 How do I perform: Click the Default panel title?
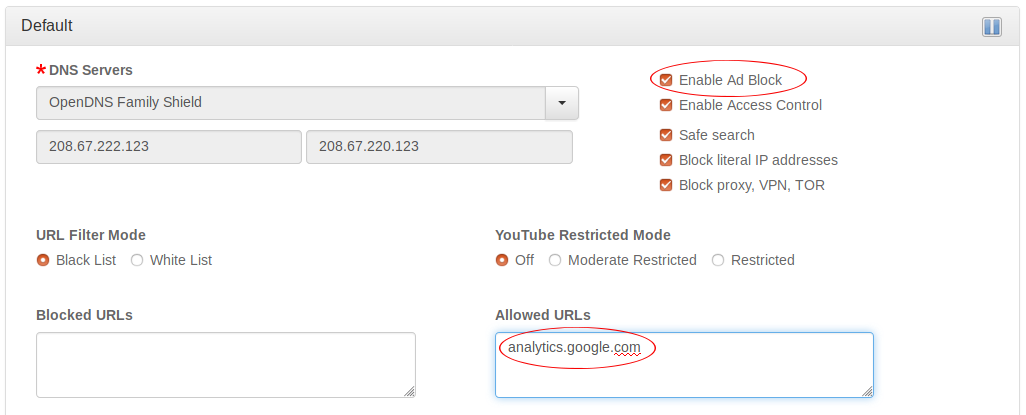pyautogui.click(x=47, y=26)
